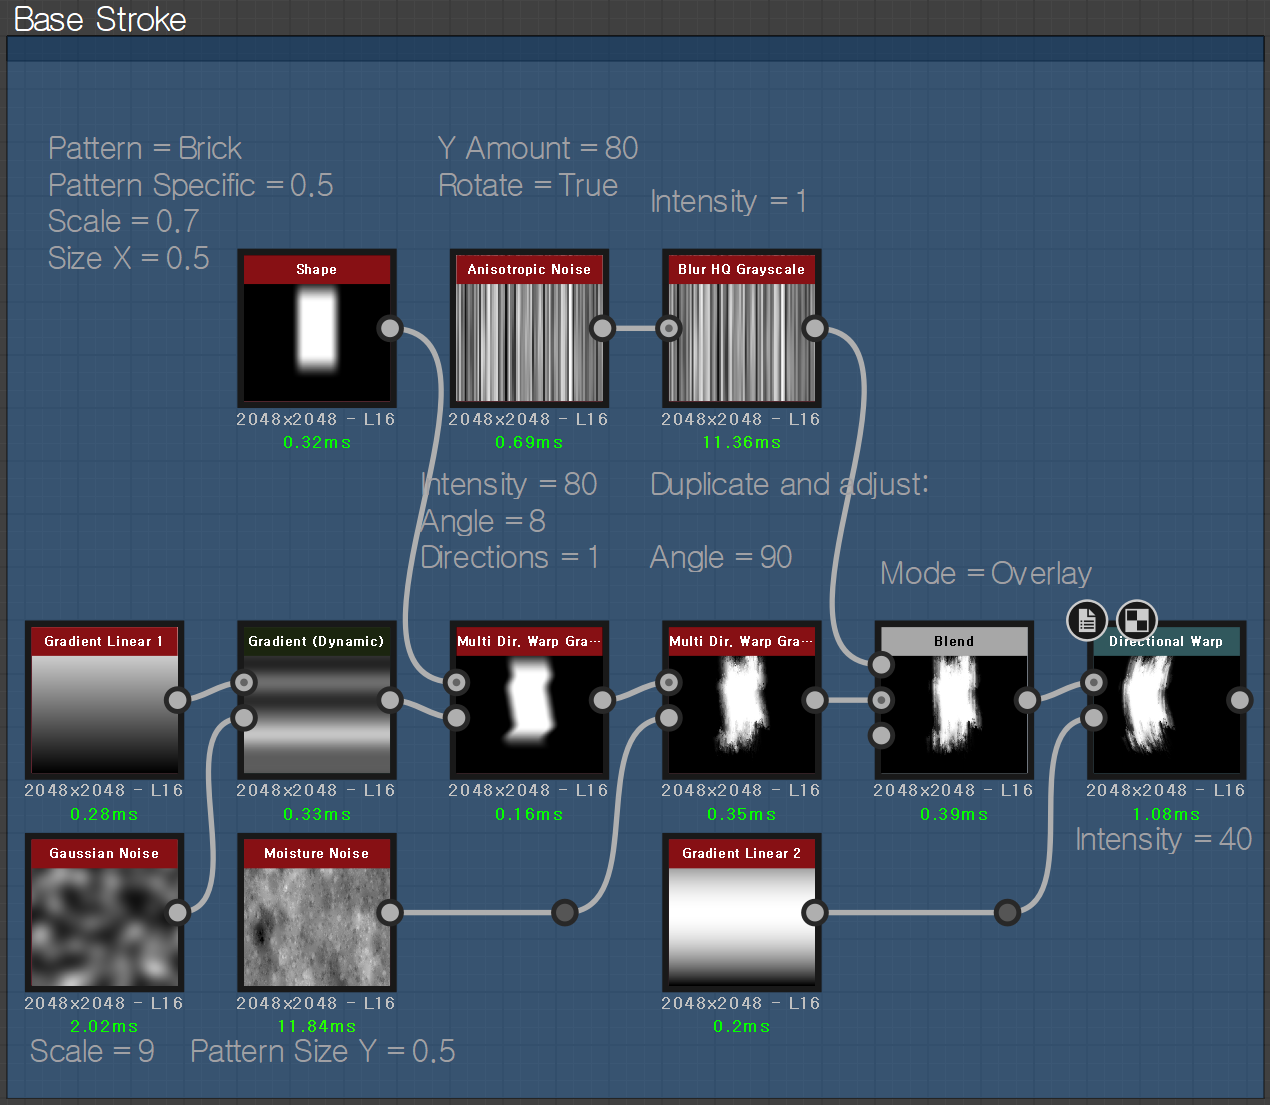The width and height of the screenshot is (1270, 1105).
Task: Click the Shape node output connector
Action: (x=390, y=328)
